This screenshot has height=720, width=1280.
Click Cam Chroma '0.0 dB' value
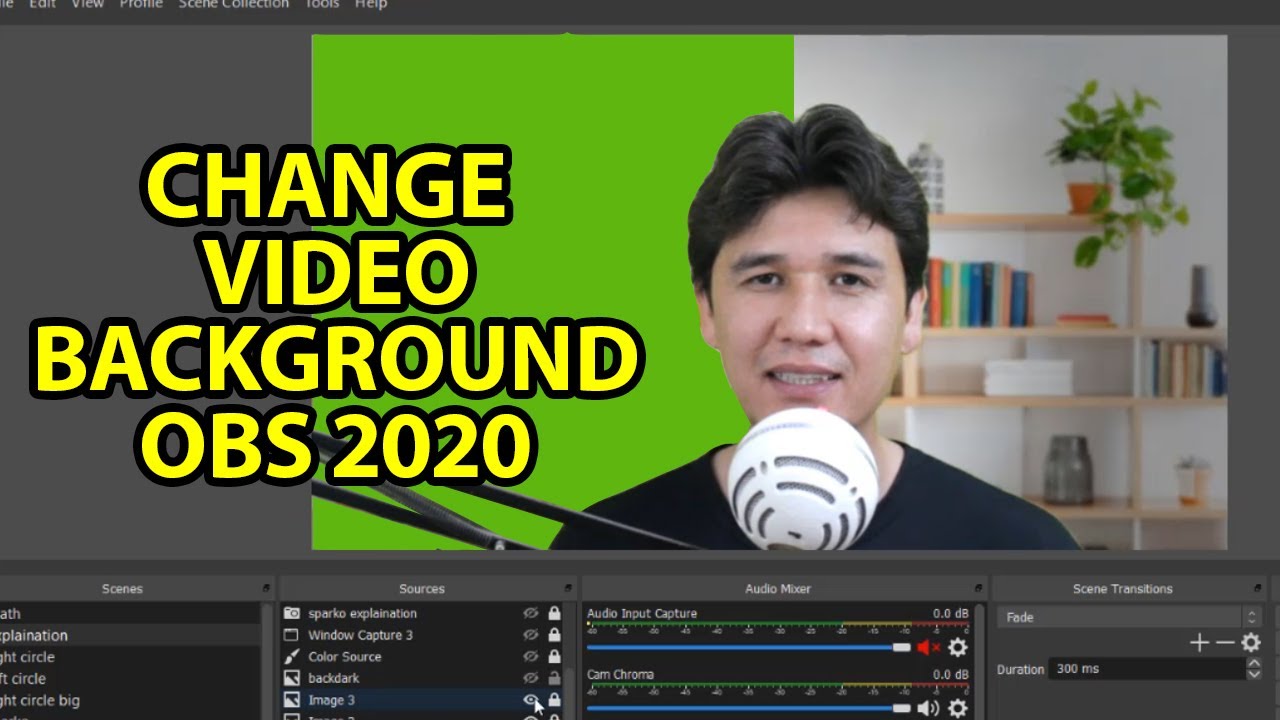[x=949, y=675]
